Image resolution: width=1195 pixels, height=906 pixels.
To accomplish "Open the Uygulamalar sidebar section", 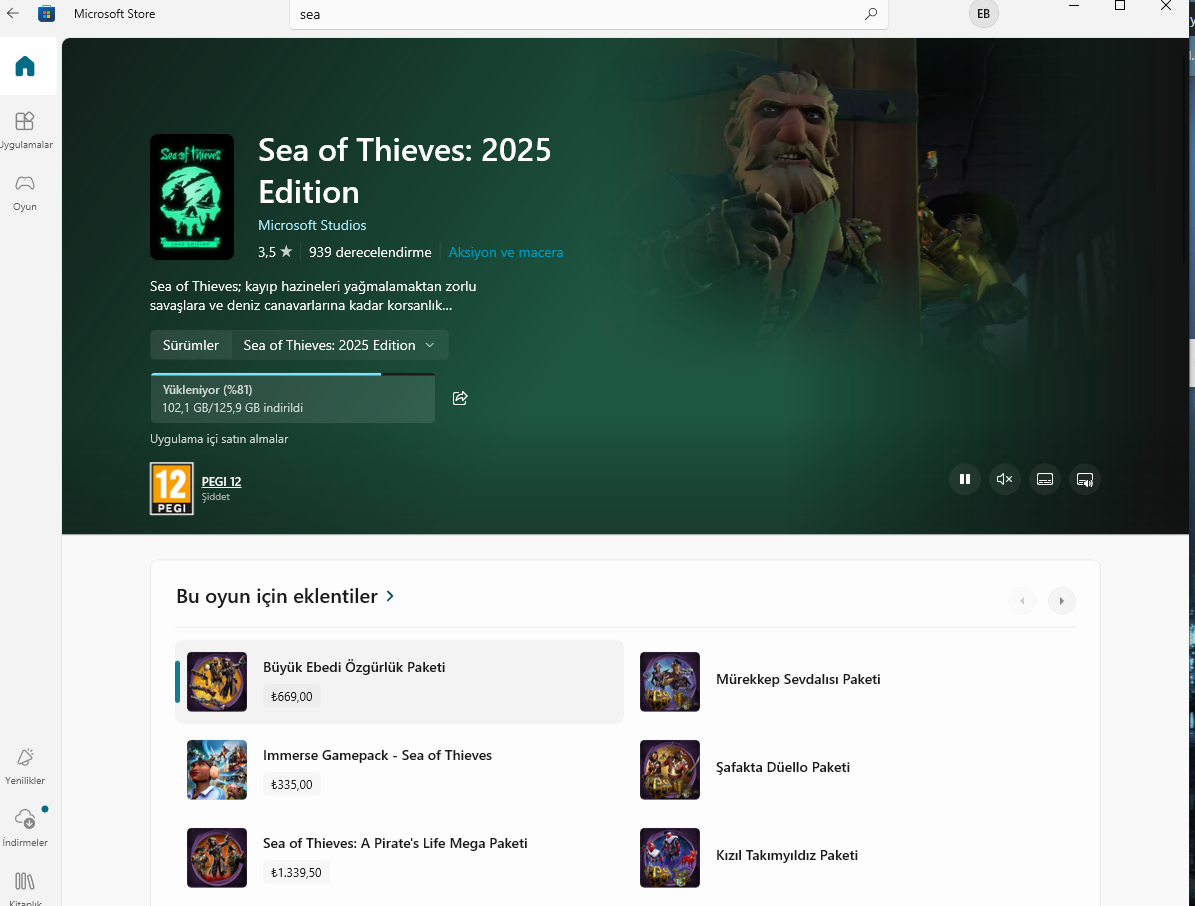I will (x=25, y=130).
